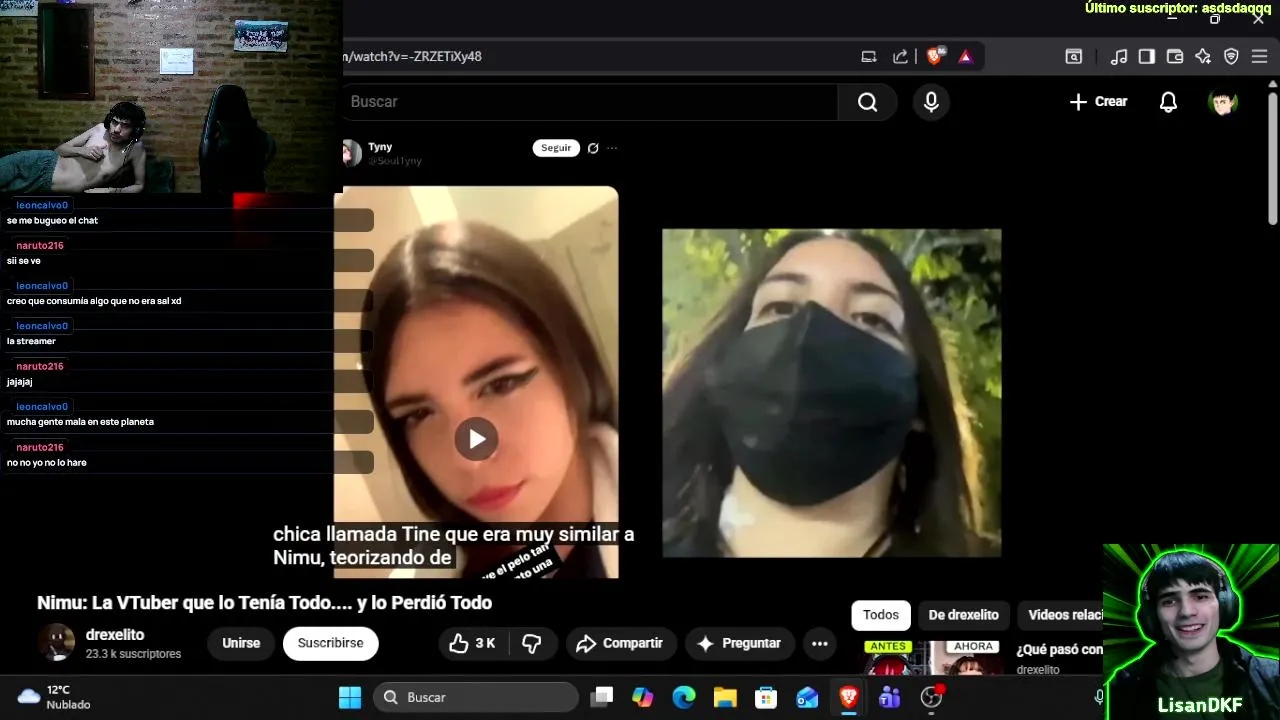Image resolution: width=1280 pixels, height=720 pixels.
Task: Open Brave playlist music note icon
Action: click(x=1119, y=57)
